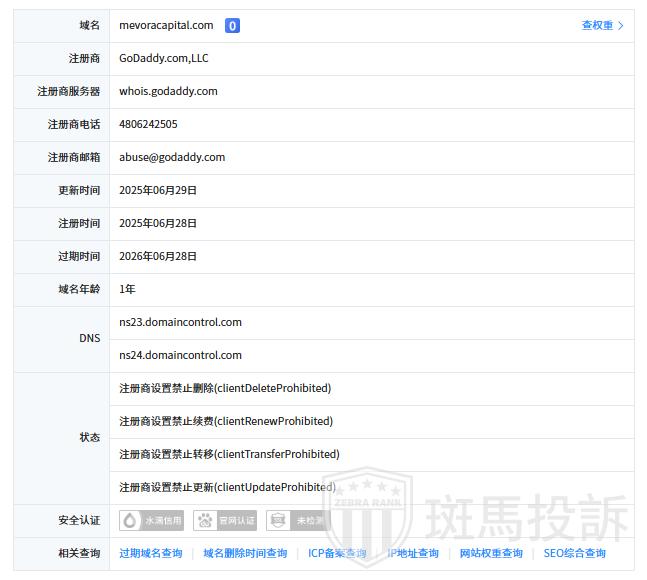Screen dimensions: 647x580
Task: Click the expiry date 2026年06月28日
Action: (158, 256)
